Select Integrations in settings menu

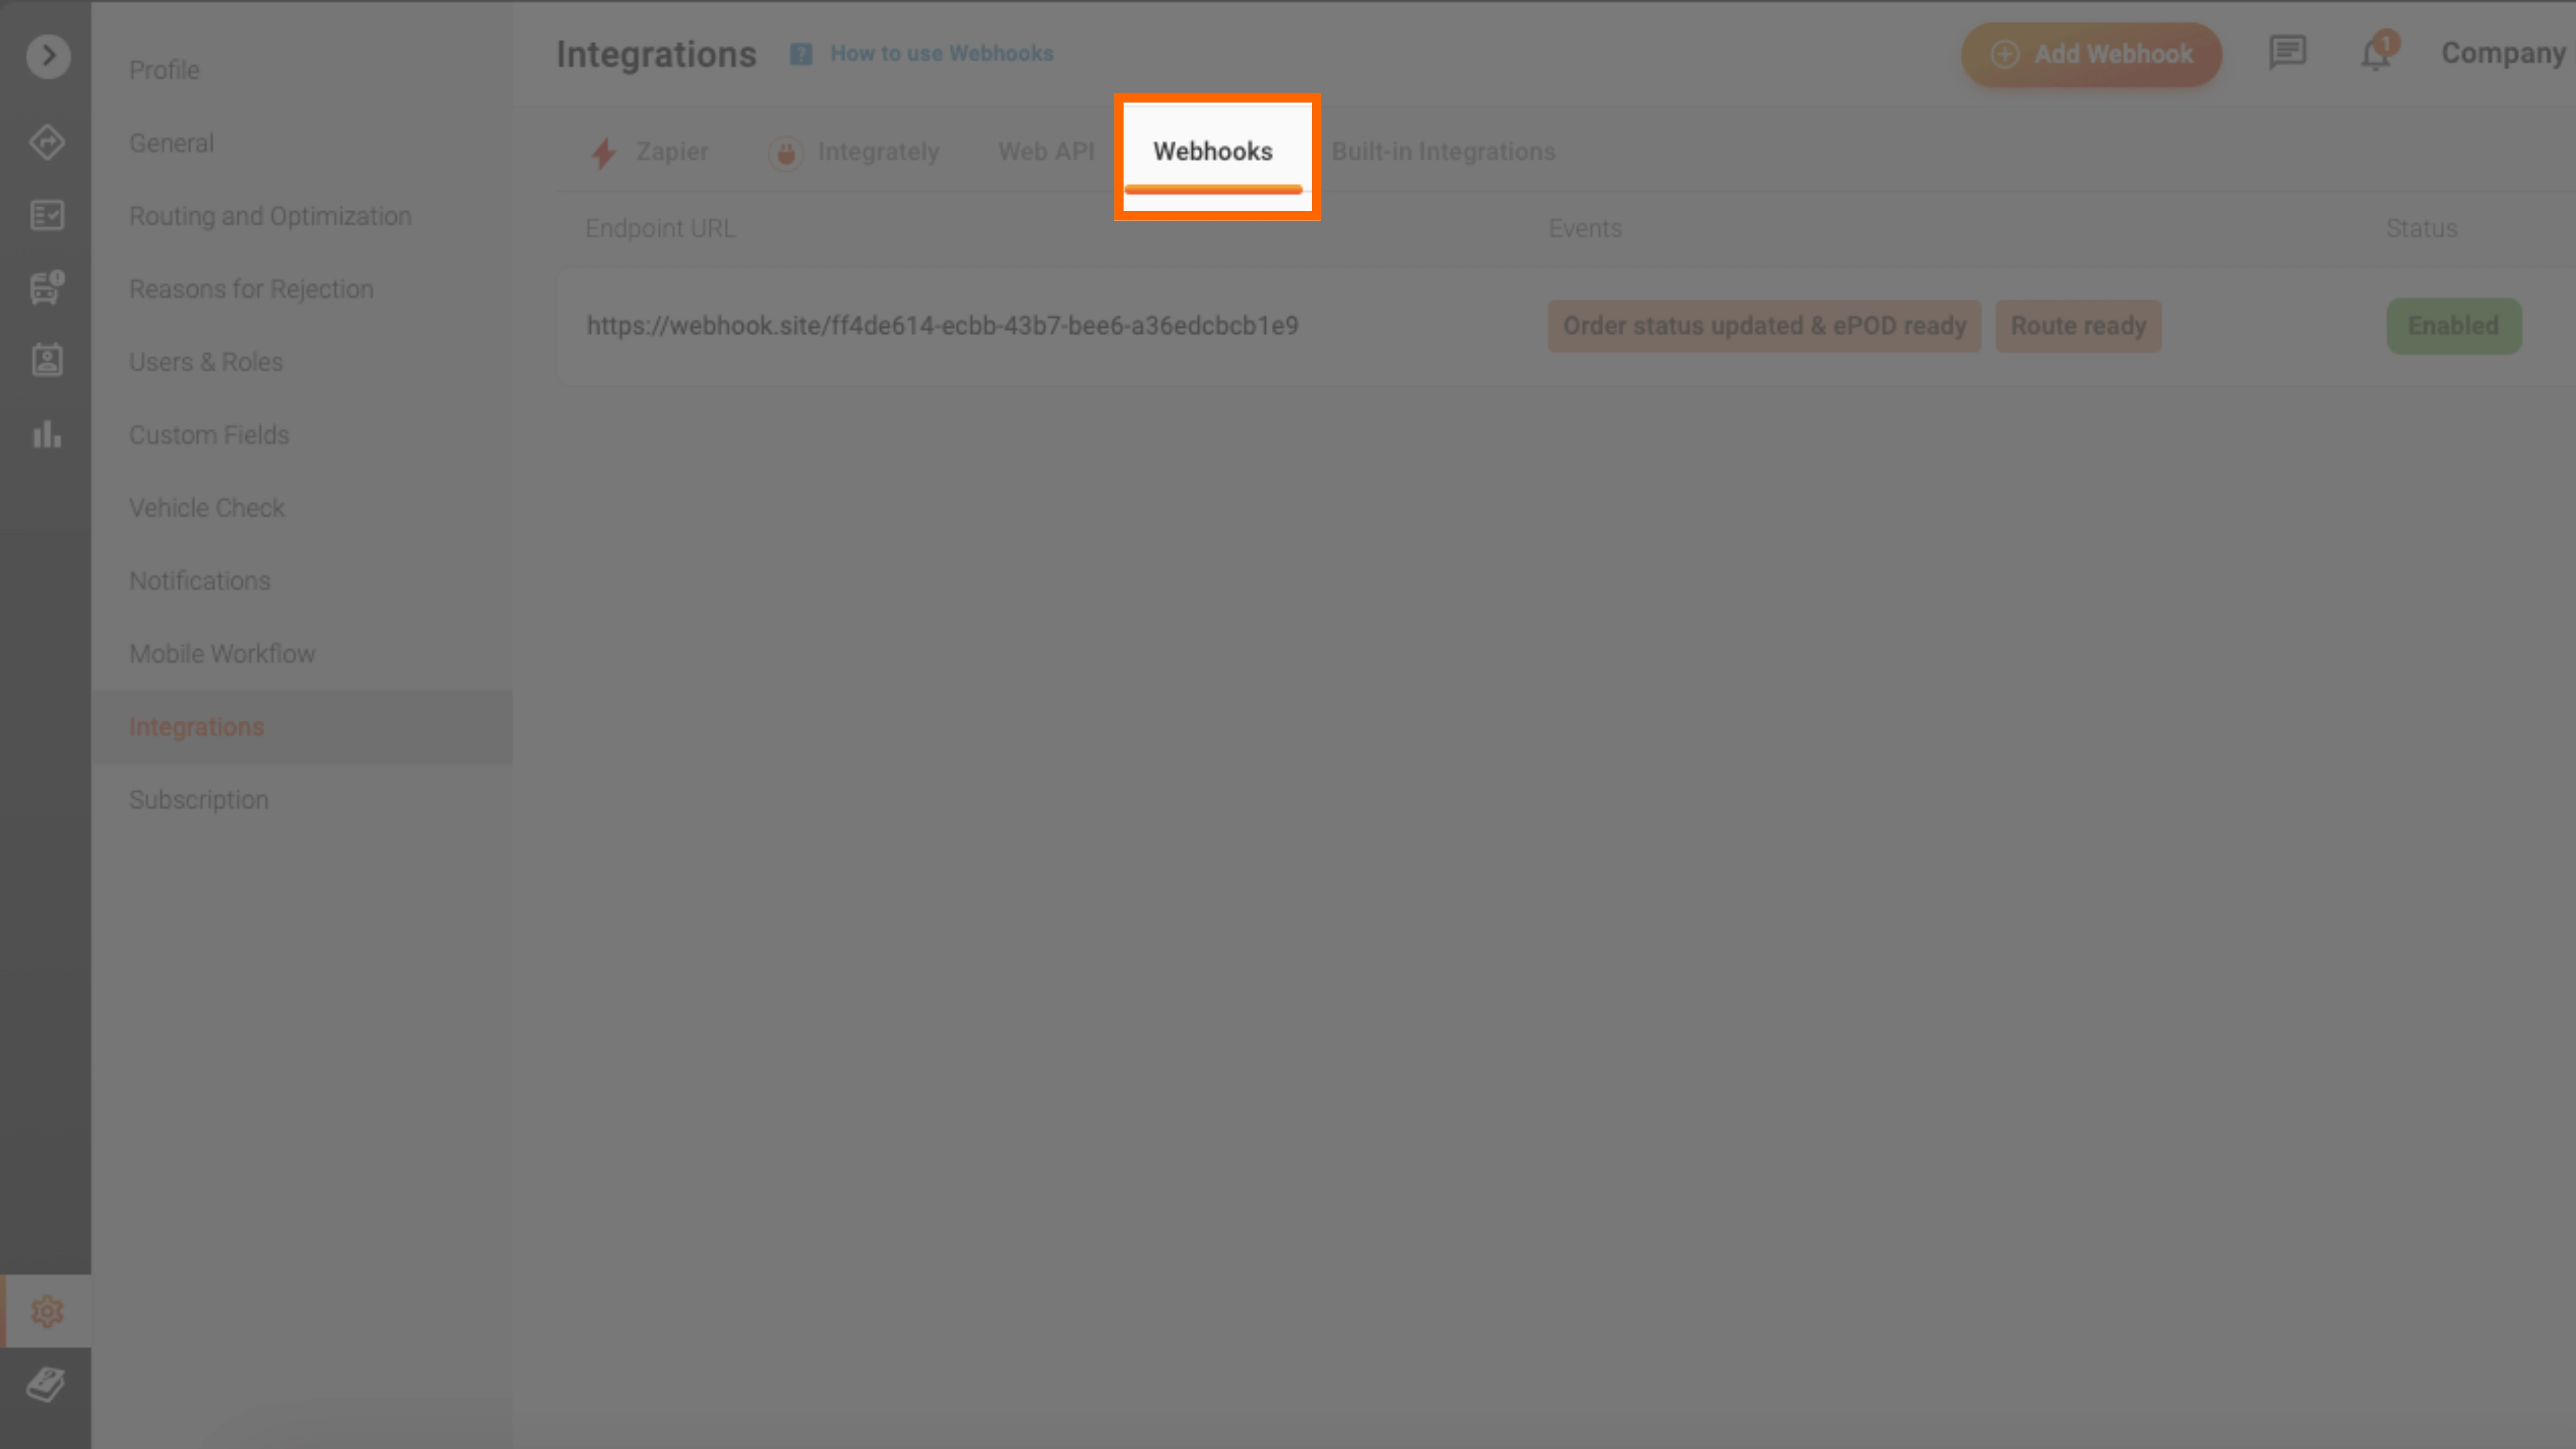tap(301, 727)
